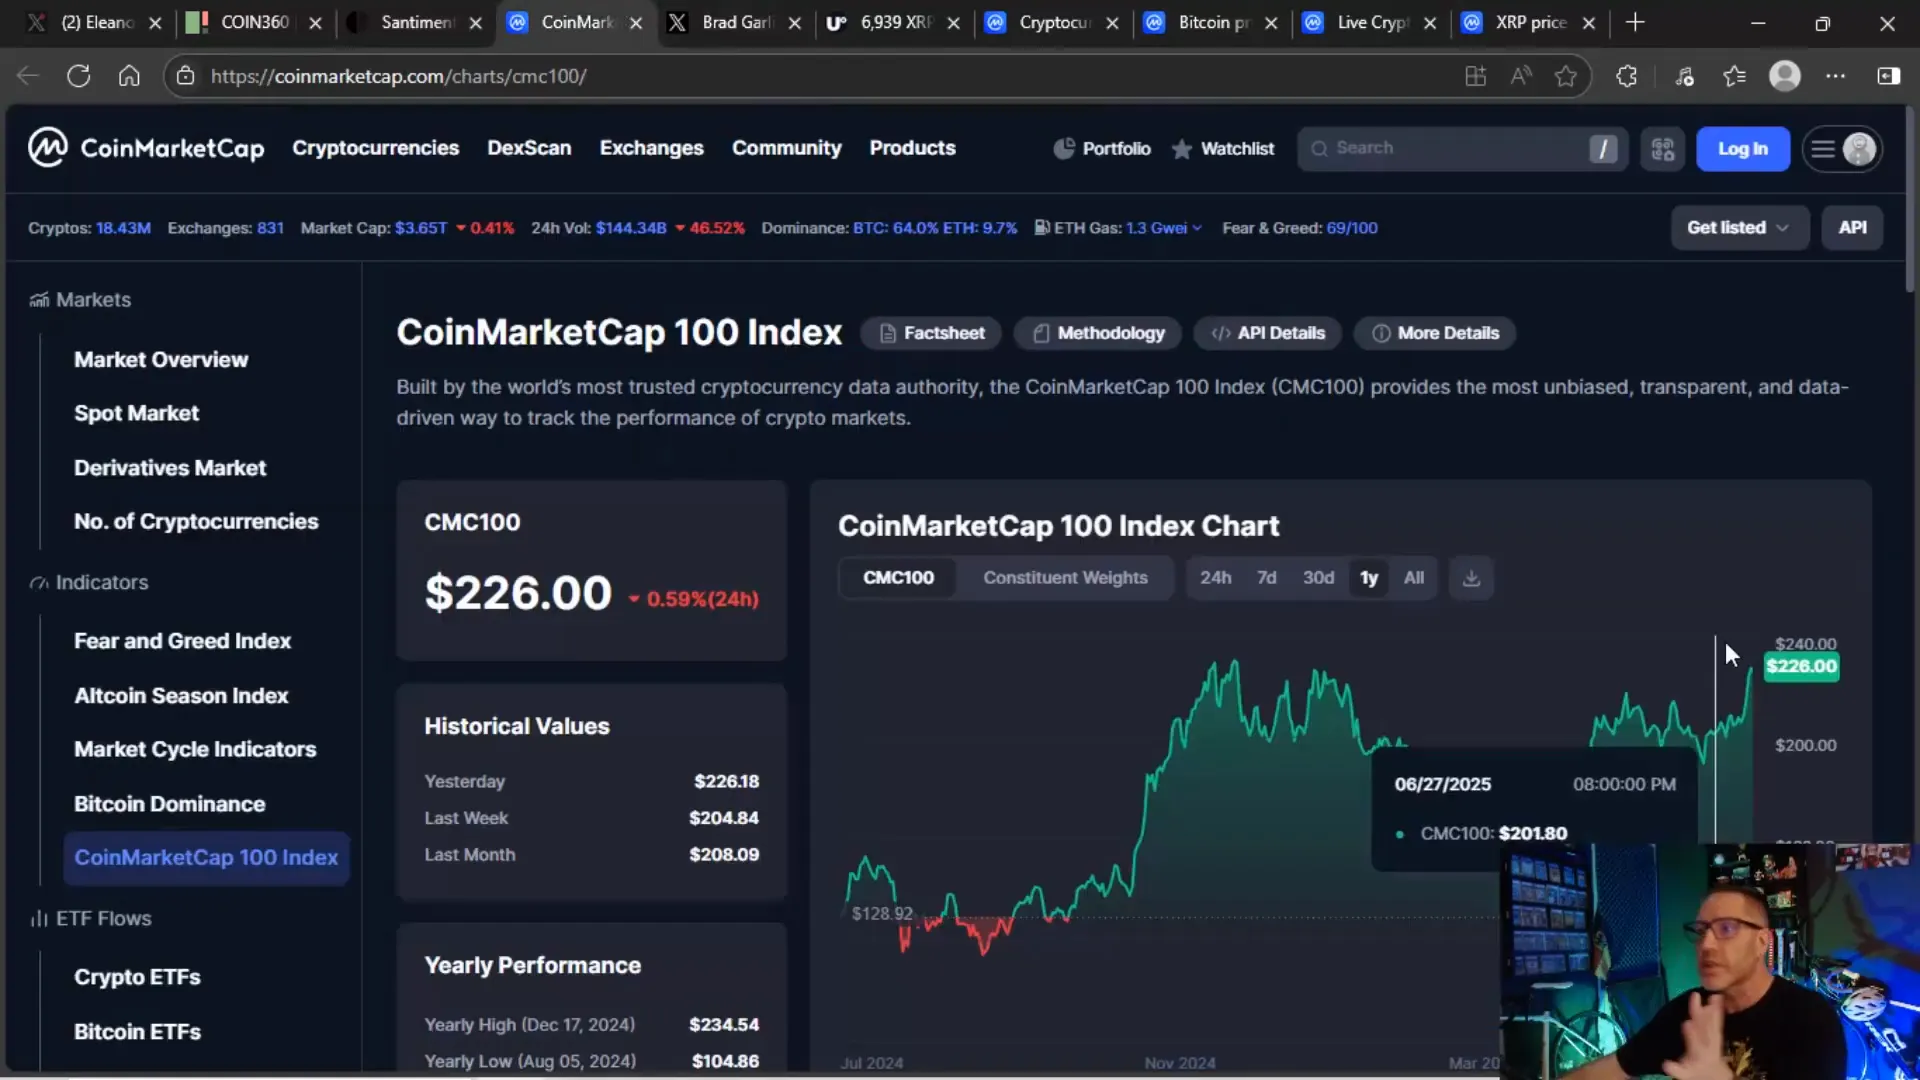Select the 24h chart range

pos(1215,578)
